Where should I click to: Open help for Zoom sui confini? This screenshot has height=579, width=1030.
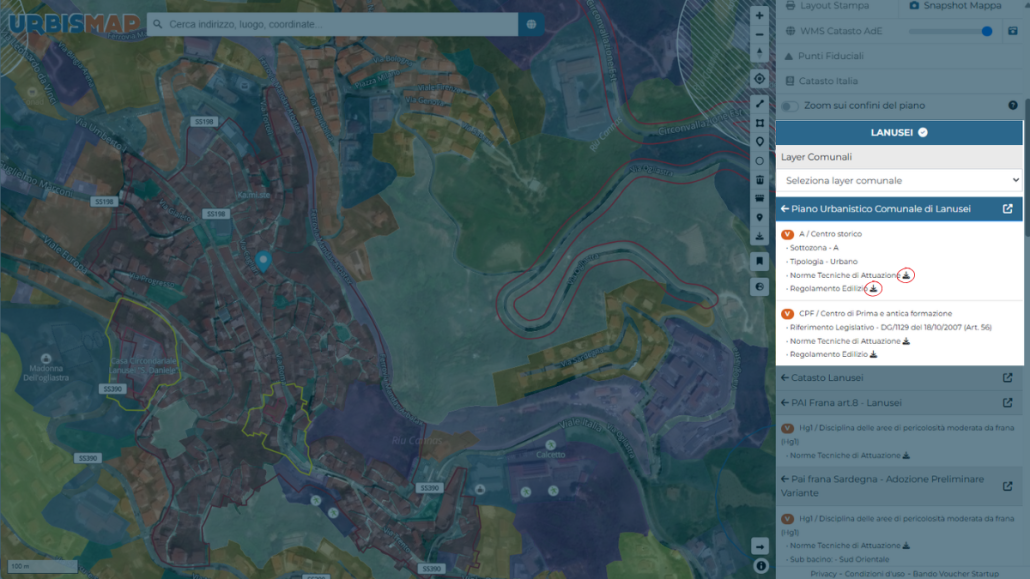click(x=1012, y=105)
